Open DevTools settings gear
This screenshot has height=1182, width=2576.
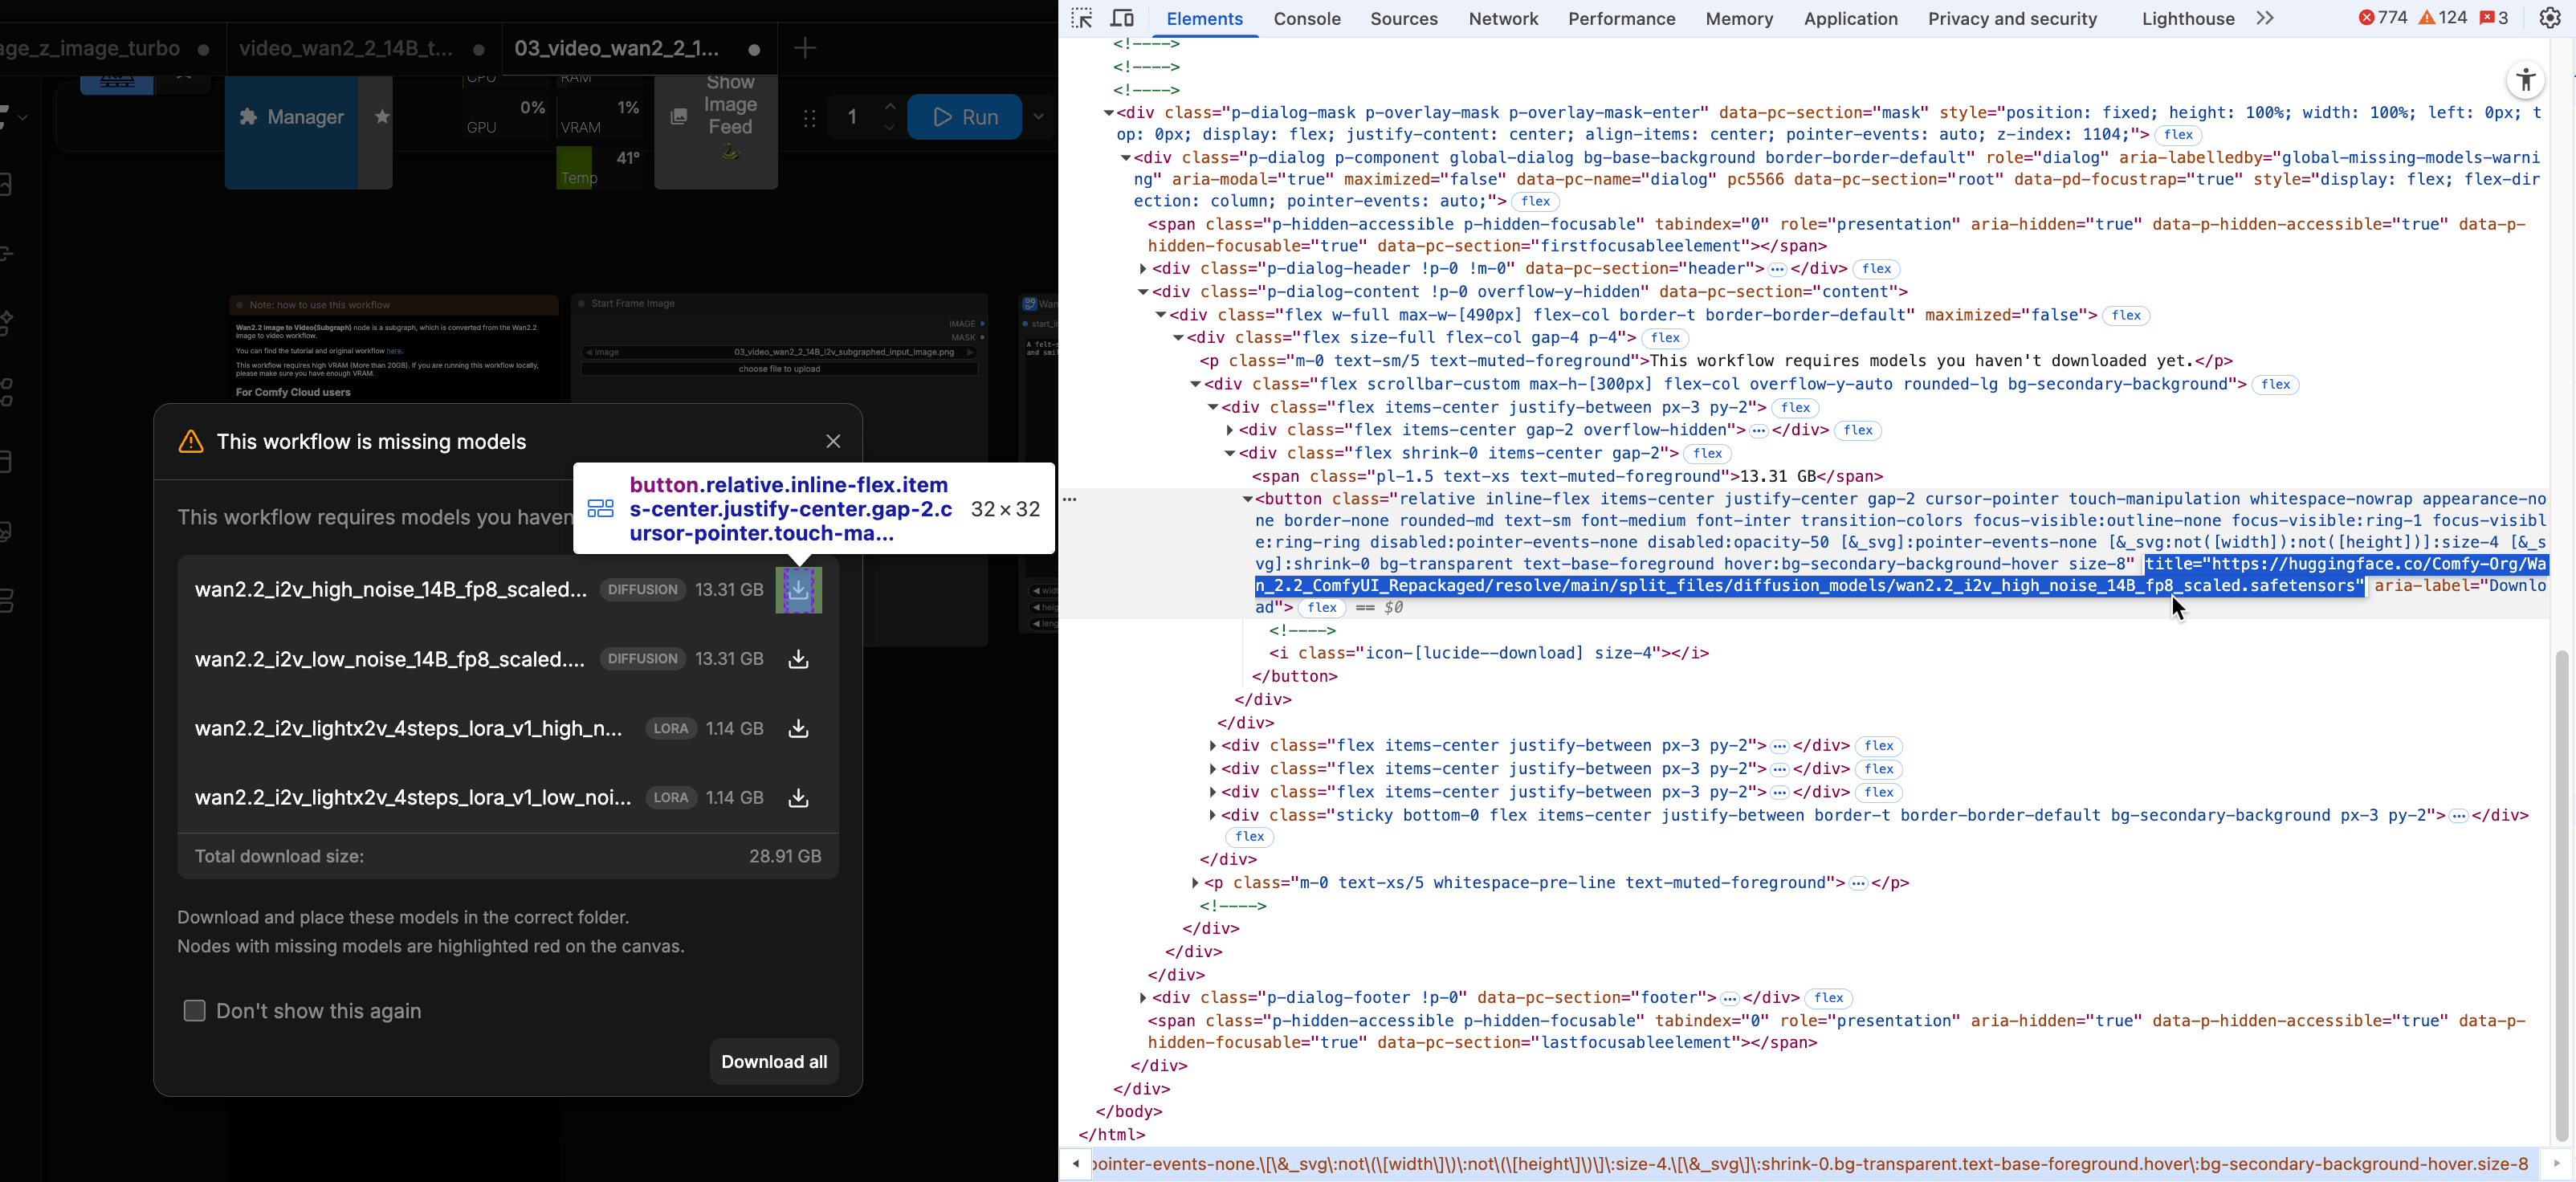[x=2552, y=18]
